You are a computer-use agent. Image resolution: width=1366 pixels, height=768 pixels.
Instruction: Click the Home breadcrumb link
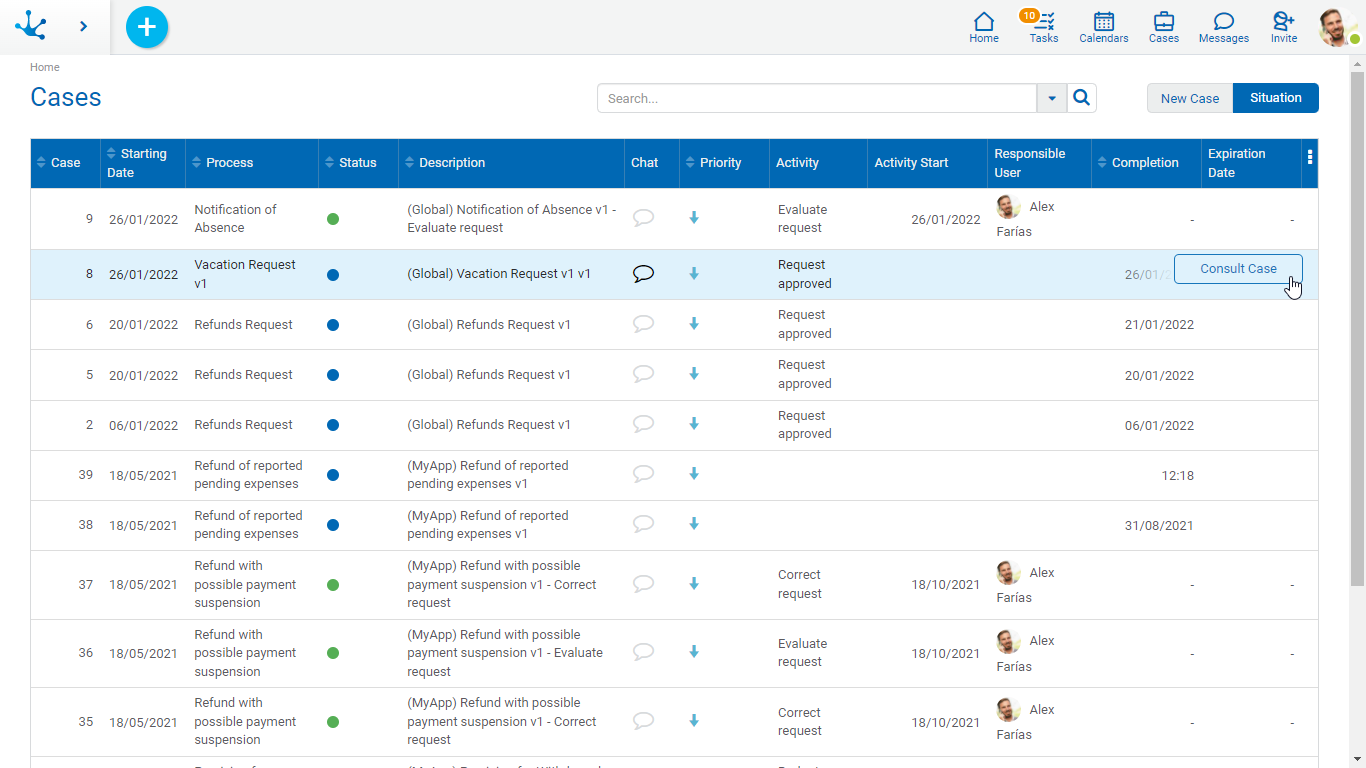(x=45, y=67)
